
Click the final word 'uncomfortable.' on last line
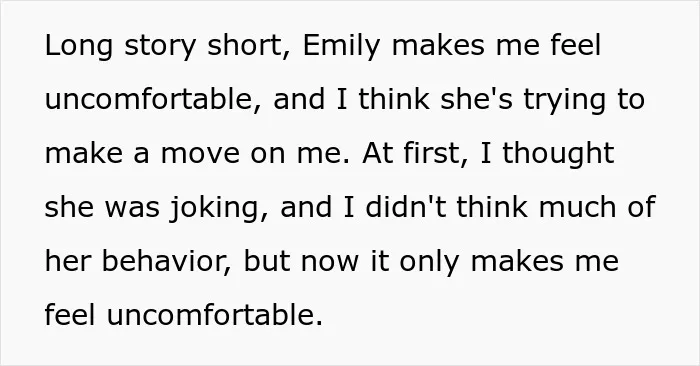(215, 315)
